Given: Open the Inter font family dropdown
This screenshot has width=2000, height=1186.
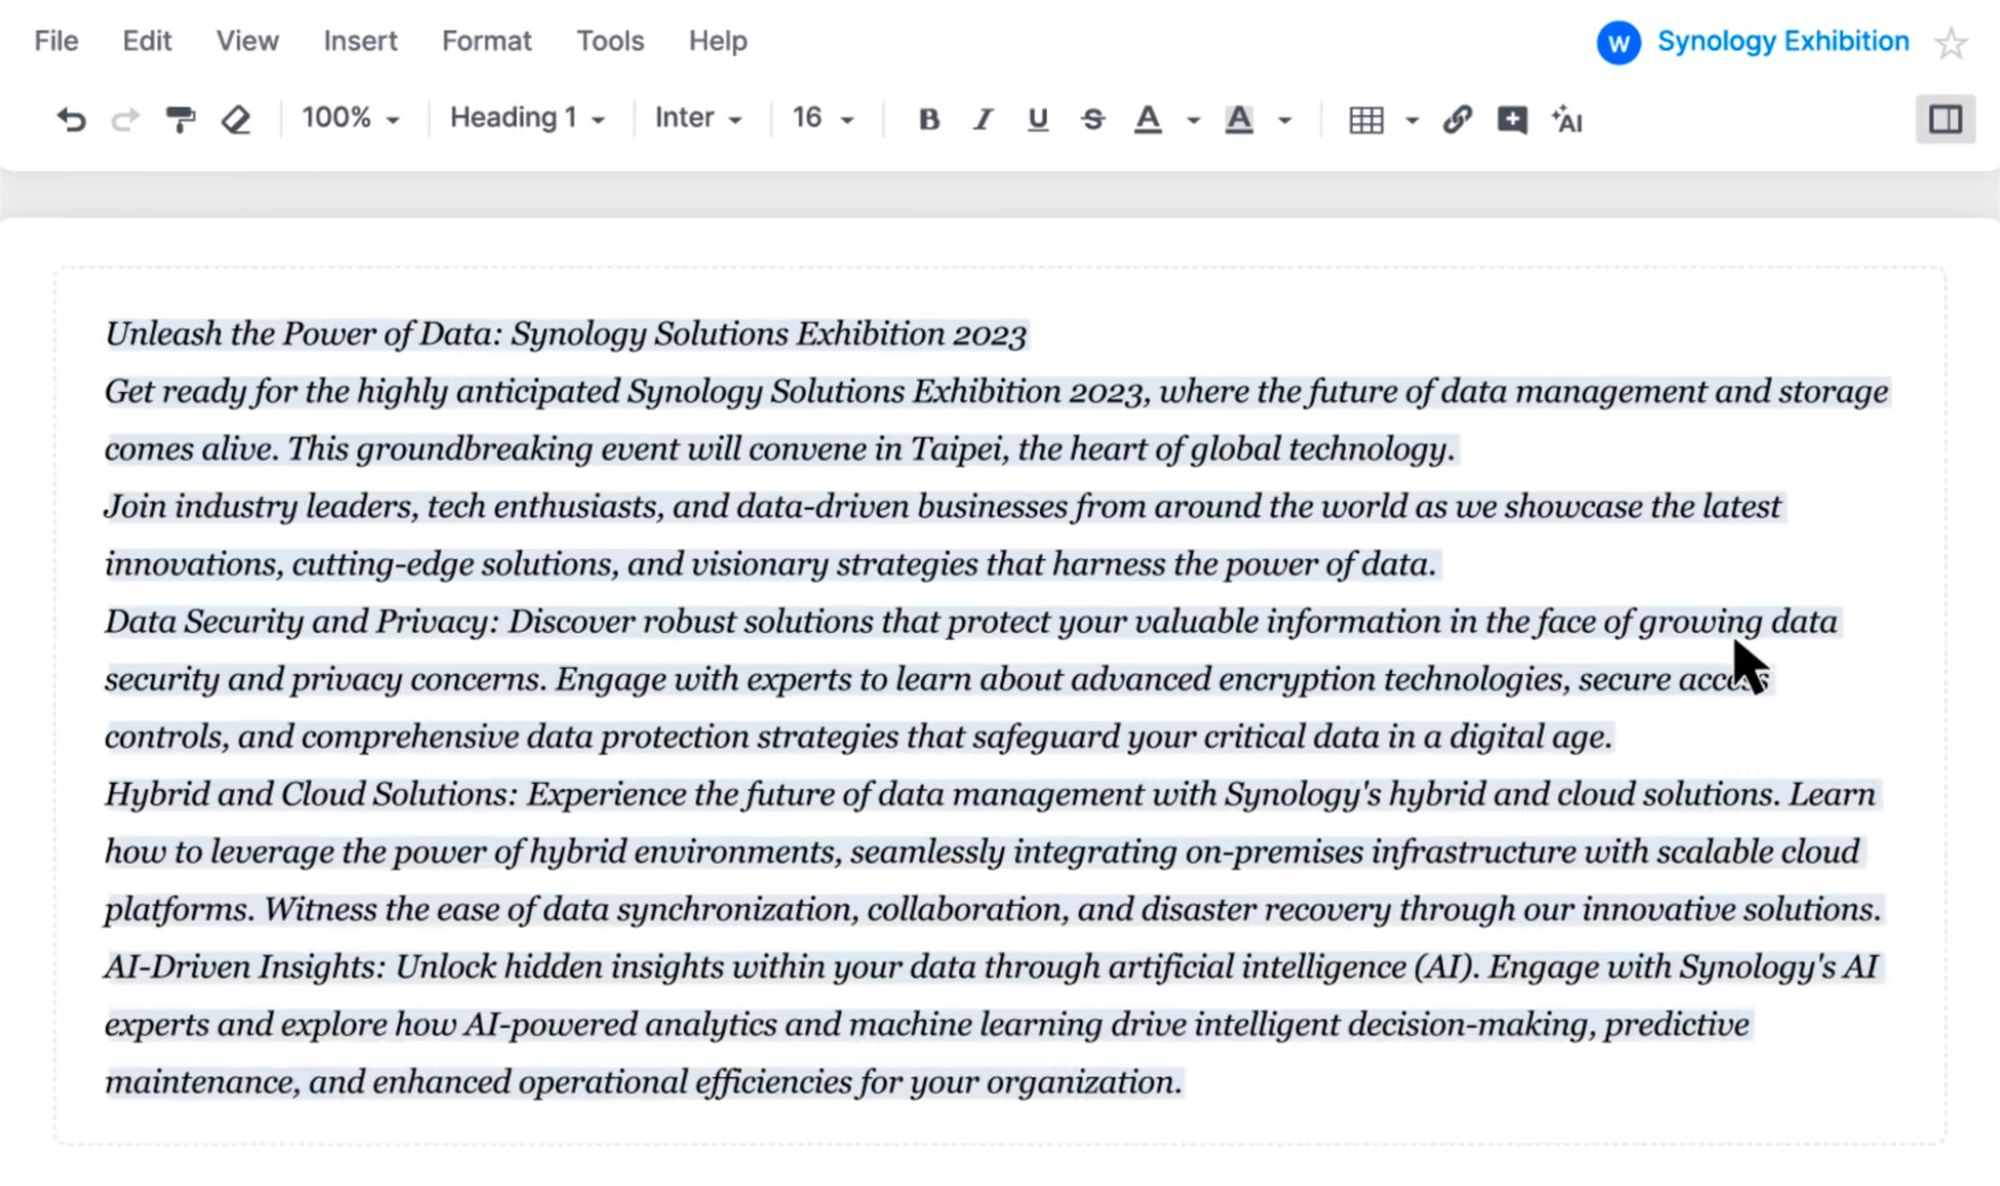Looking at the screenshot, I should click(x=698, y=118).
